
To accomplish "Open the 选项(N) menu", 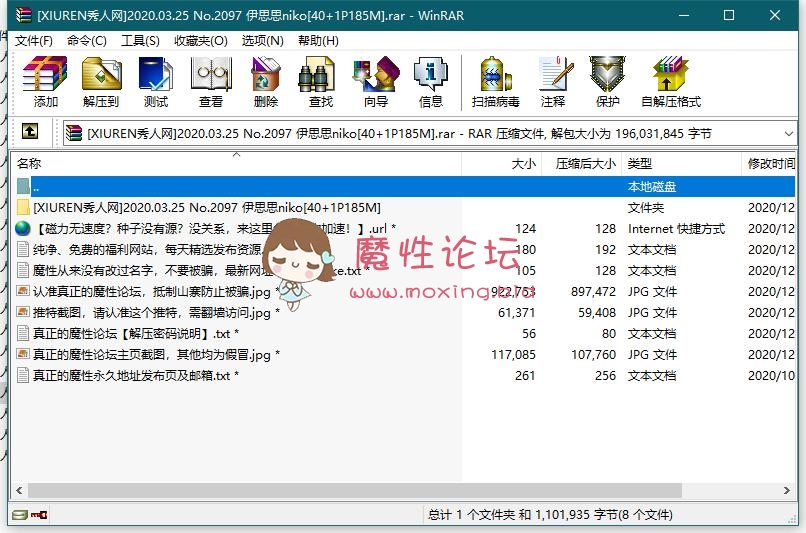I will 263,41.
